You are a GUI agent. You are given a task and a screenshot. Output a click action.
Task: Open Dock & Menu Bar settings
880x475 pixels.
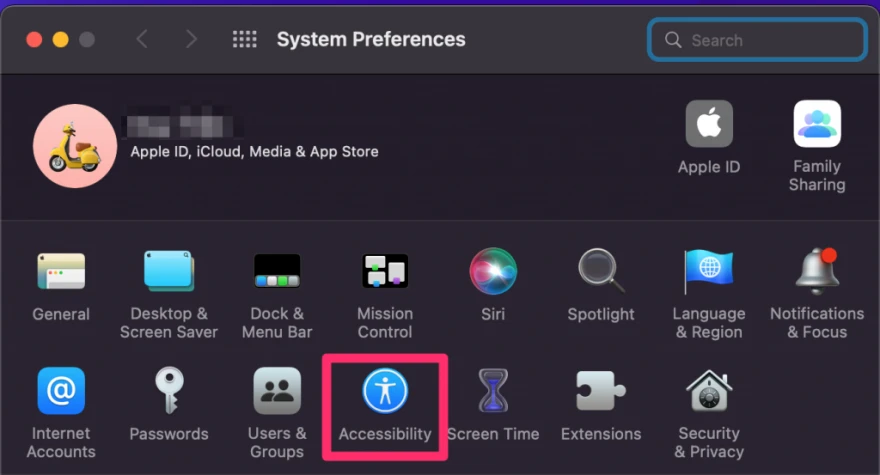pyautogui.click(x=277, y=272)
